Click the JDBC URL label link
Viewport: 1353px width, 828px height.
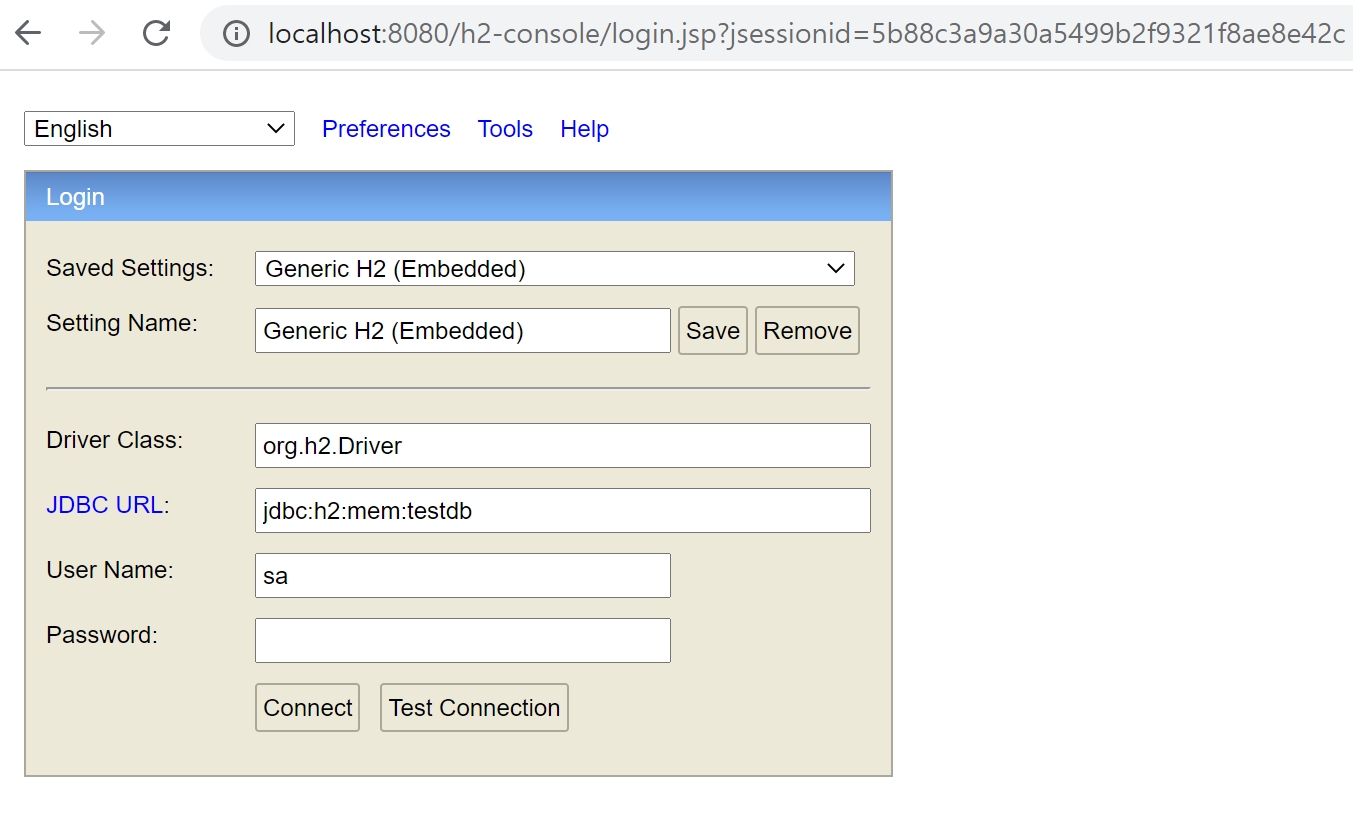(105, 504)
